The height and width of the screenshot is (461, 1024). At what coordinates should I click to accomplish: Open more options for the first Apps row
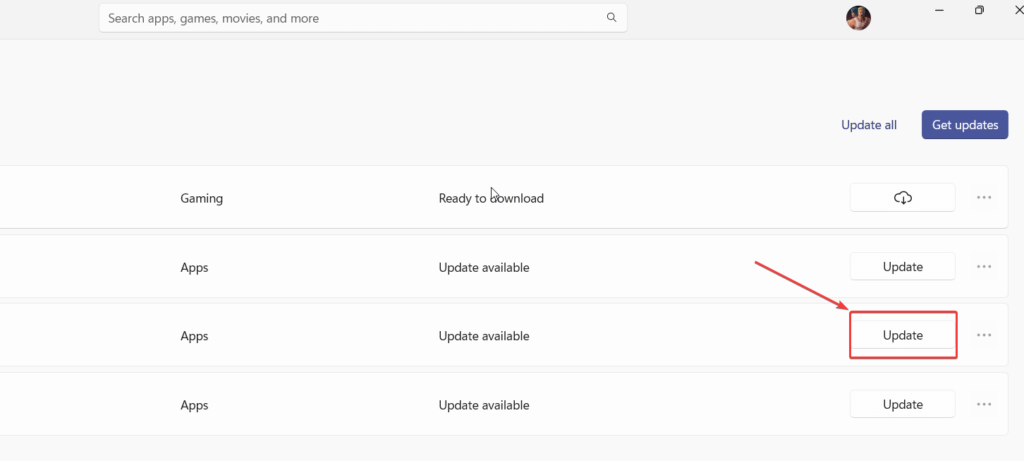tap(984, 267)
